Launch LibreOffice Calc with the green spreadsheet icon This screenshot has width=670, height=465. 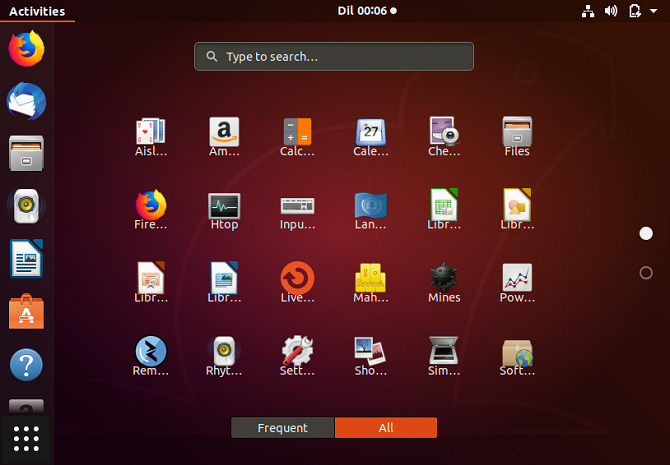444,210
